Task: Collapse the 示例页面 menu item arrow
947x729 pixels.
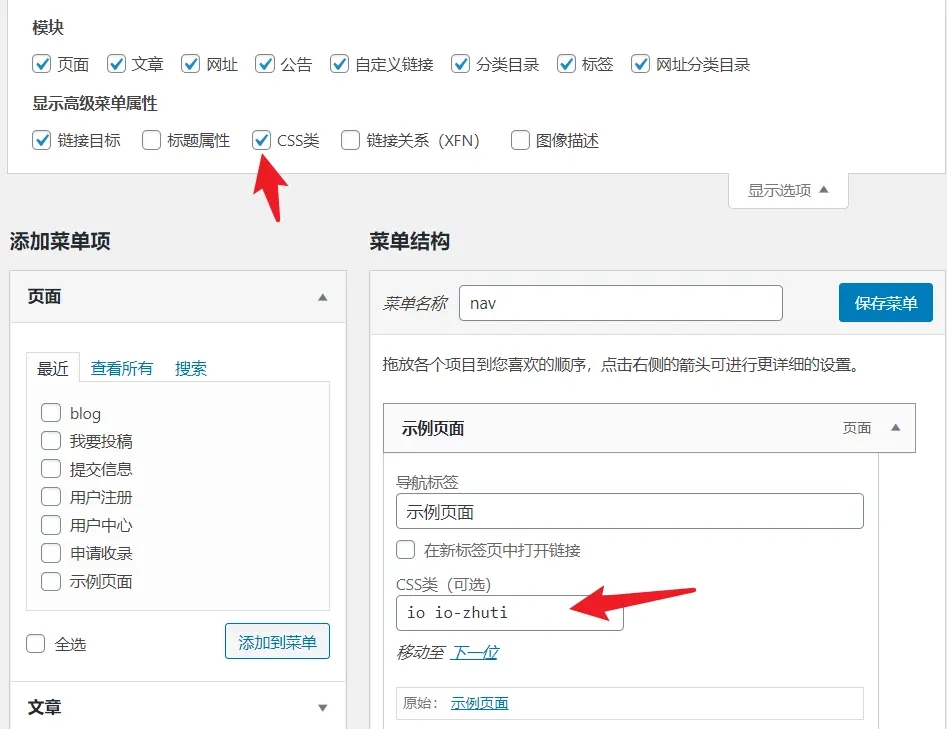Action: pos(895,428)
